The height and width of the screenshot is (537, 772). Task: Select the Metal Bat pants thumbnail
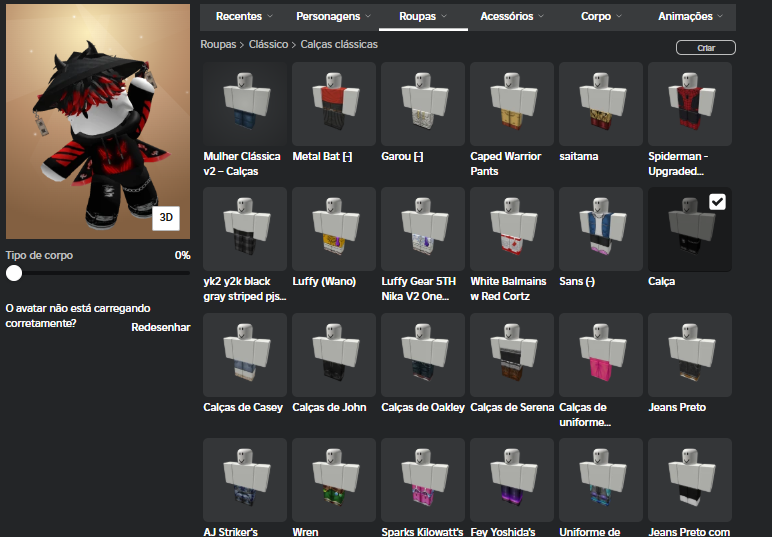pos(334,104)
